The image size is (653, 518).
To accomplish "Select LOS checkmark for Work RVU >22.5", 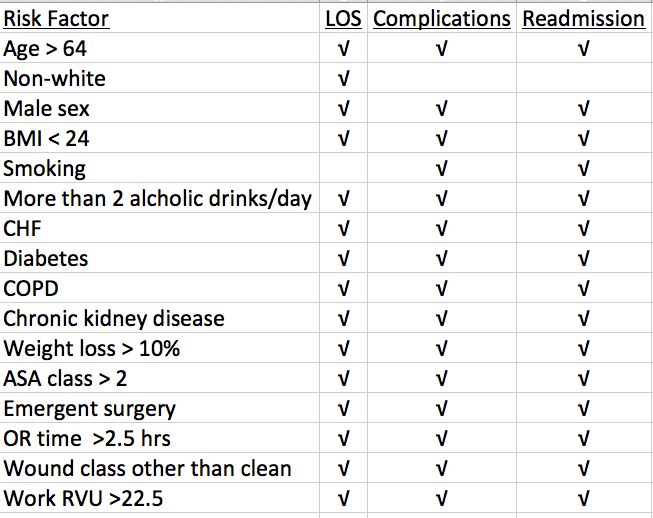I will point(343,498).
